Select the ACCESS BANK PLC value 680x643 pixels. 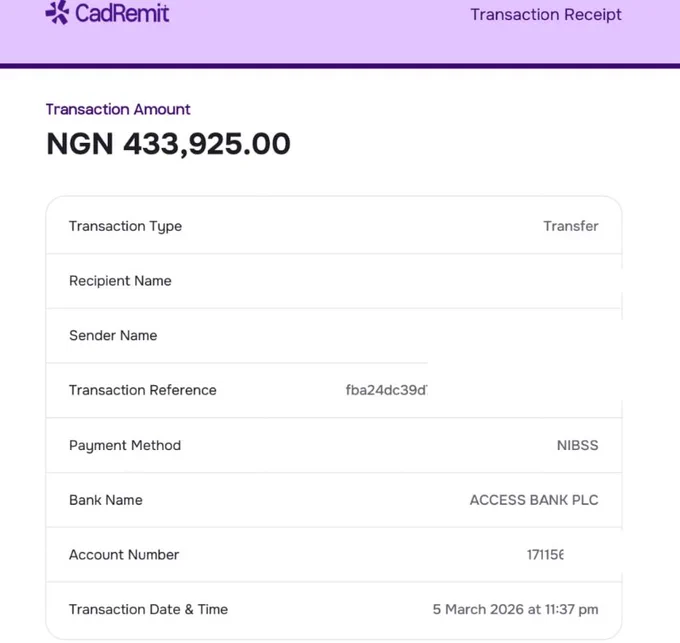pyautogui.click(x=534, y=500)
